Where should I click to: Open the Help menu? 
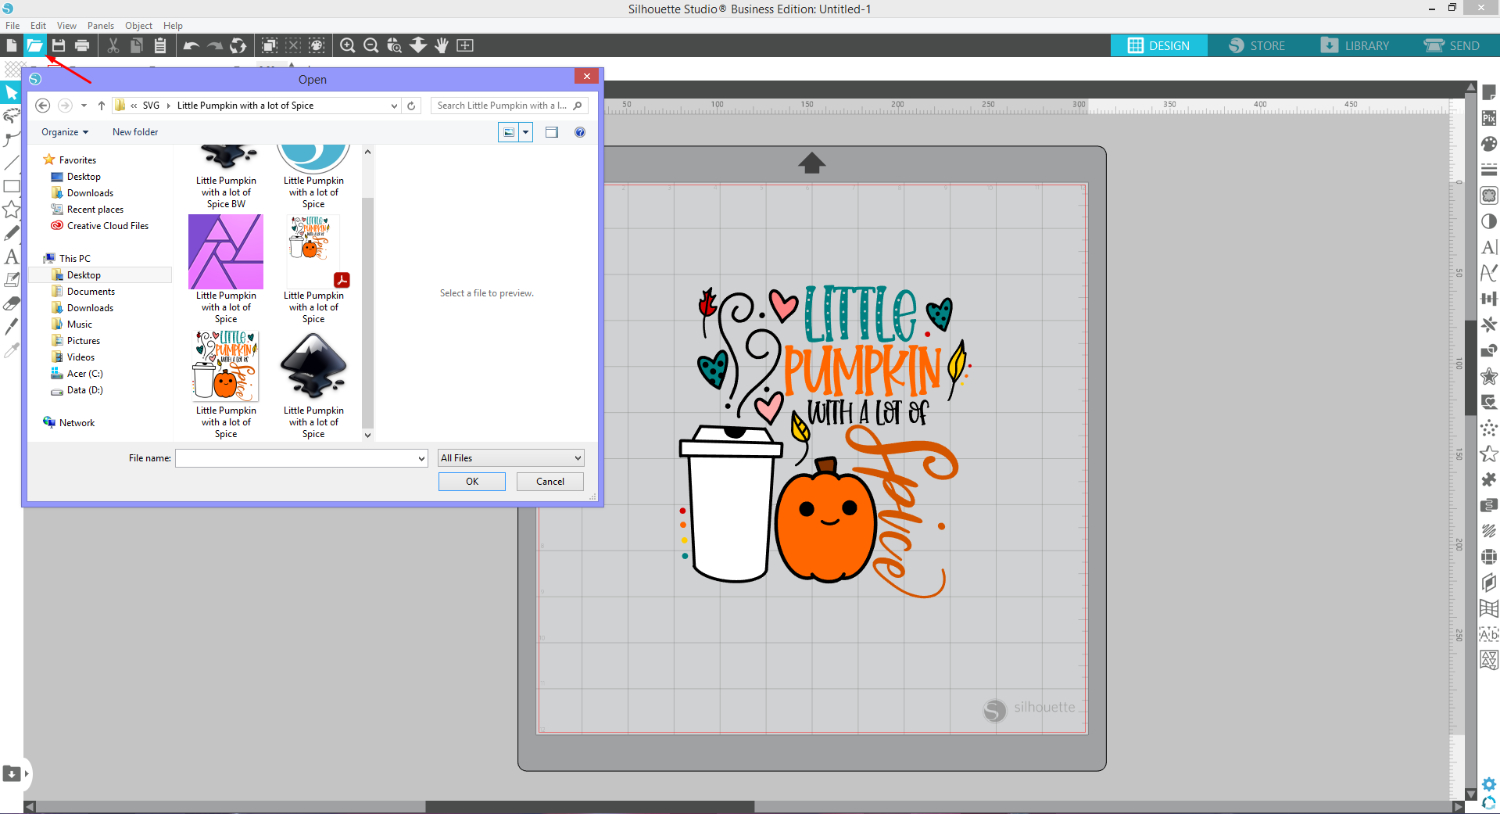click(x=173, y=25)
